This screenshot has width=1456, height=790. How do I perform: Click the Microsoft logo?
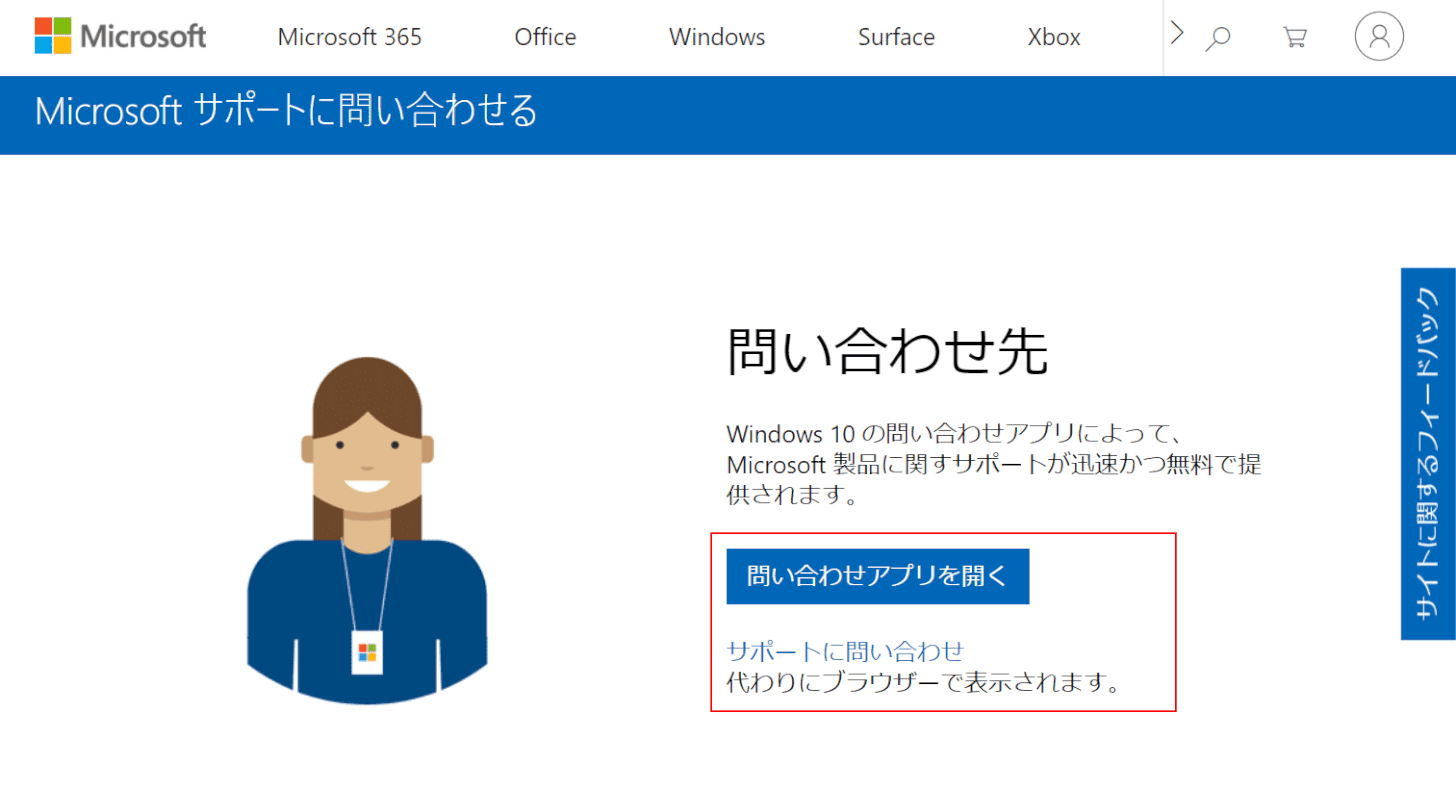tap(120, 37)
